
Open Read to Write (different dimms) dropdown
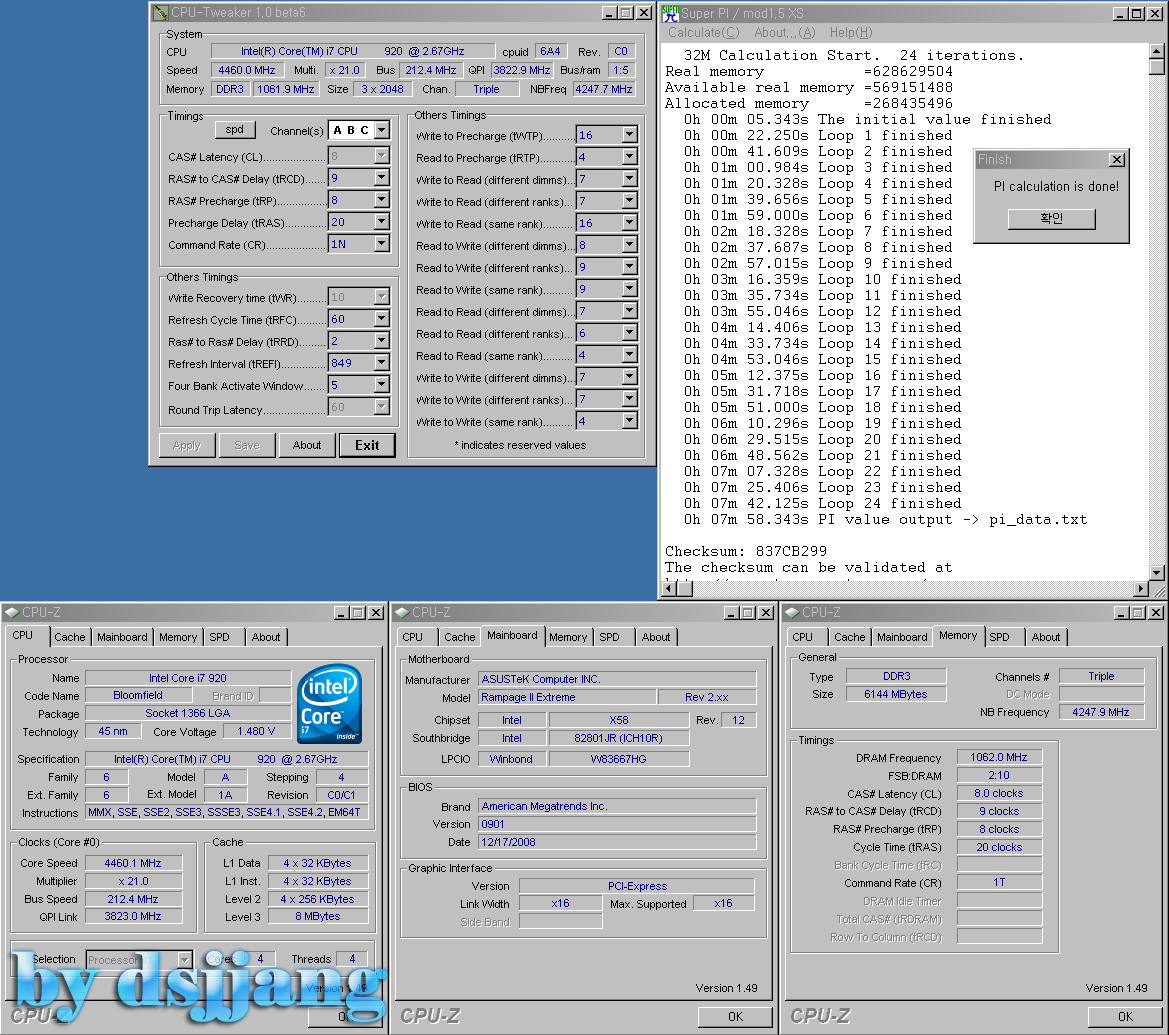tap(630, 245)
